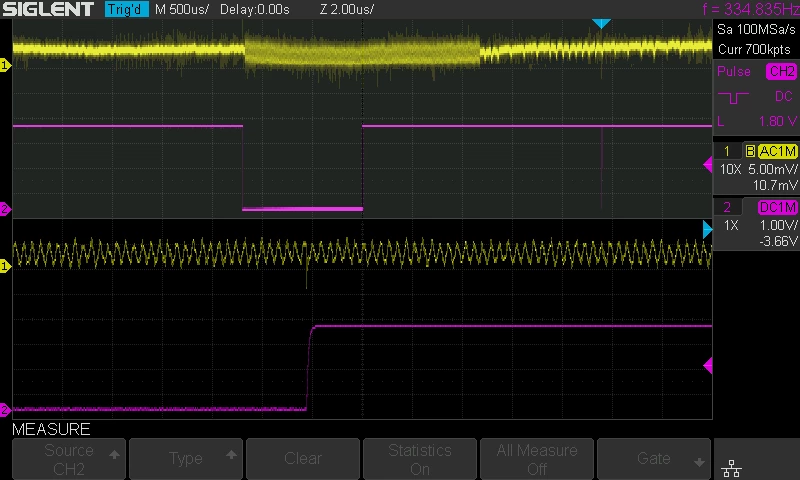Click the frequency counter f = 334.835Hz
Viewport: 800px width, 480px height.
[751, 9]
